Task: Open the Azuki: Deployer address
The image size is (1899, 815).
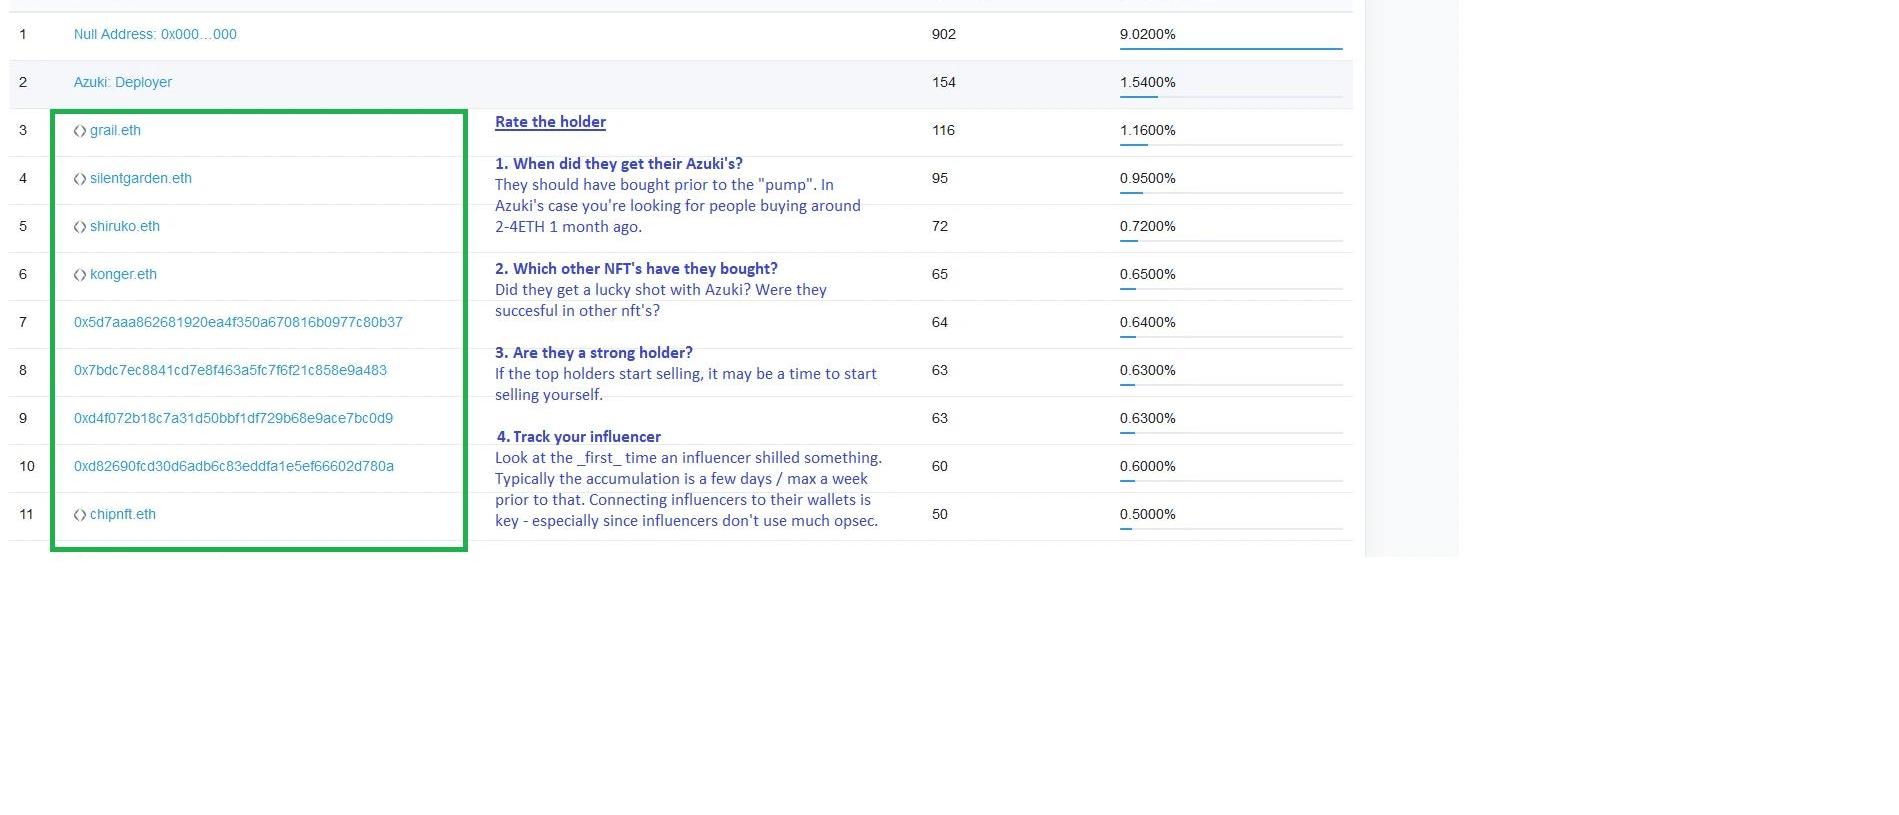Action: pyautogui.click(x=122, y=82)
